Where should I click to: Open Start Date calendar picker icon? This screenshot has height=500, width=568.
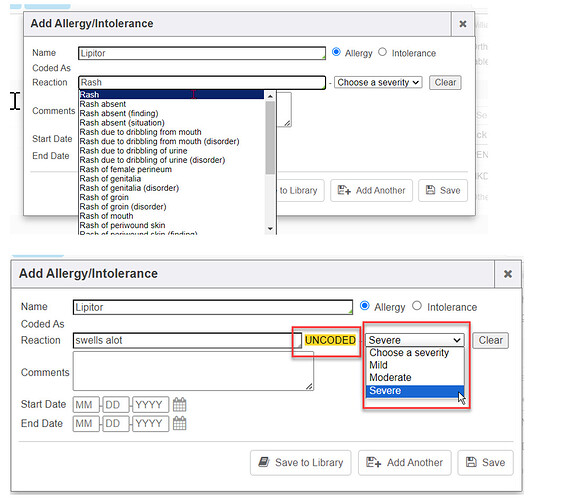tap(179, 404)
